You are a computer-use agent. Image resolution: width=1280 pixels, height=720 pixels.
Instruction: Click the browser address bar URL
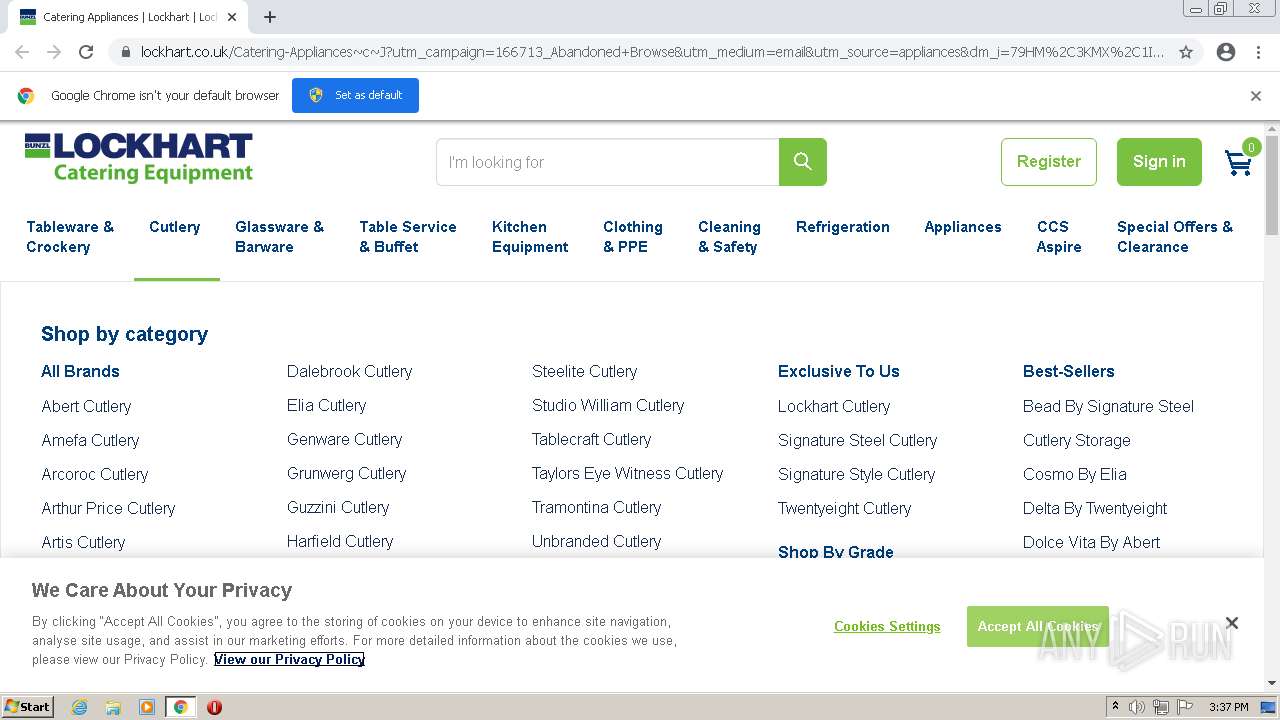pyautogui.click(x=652, y=52)
